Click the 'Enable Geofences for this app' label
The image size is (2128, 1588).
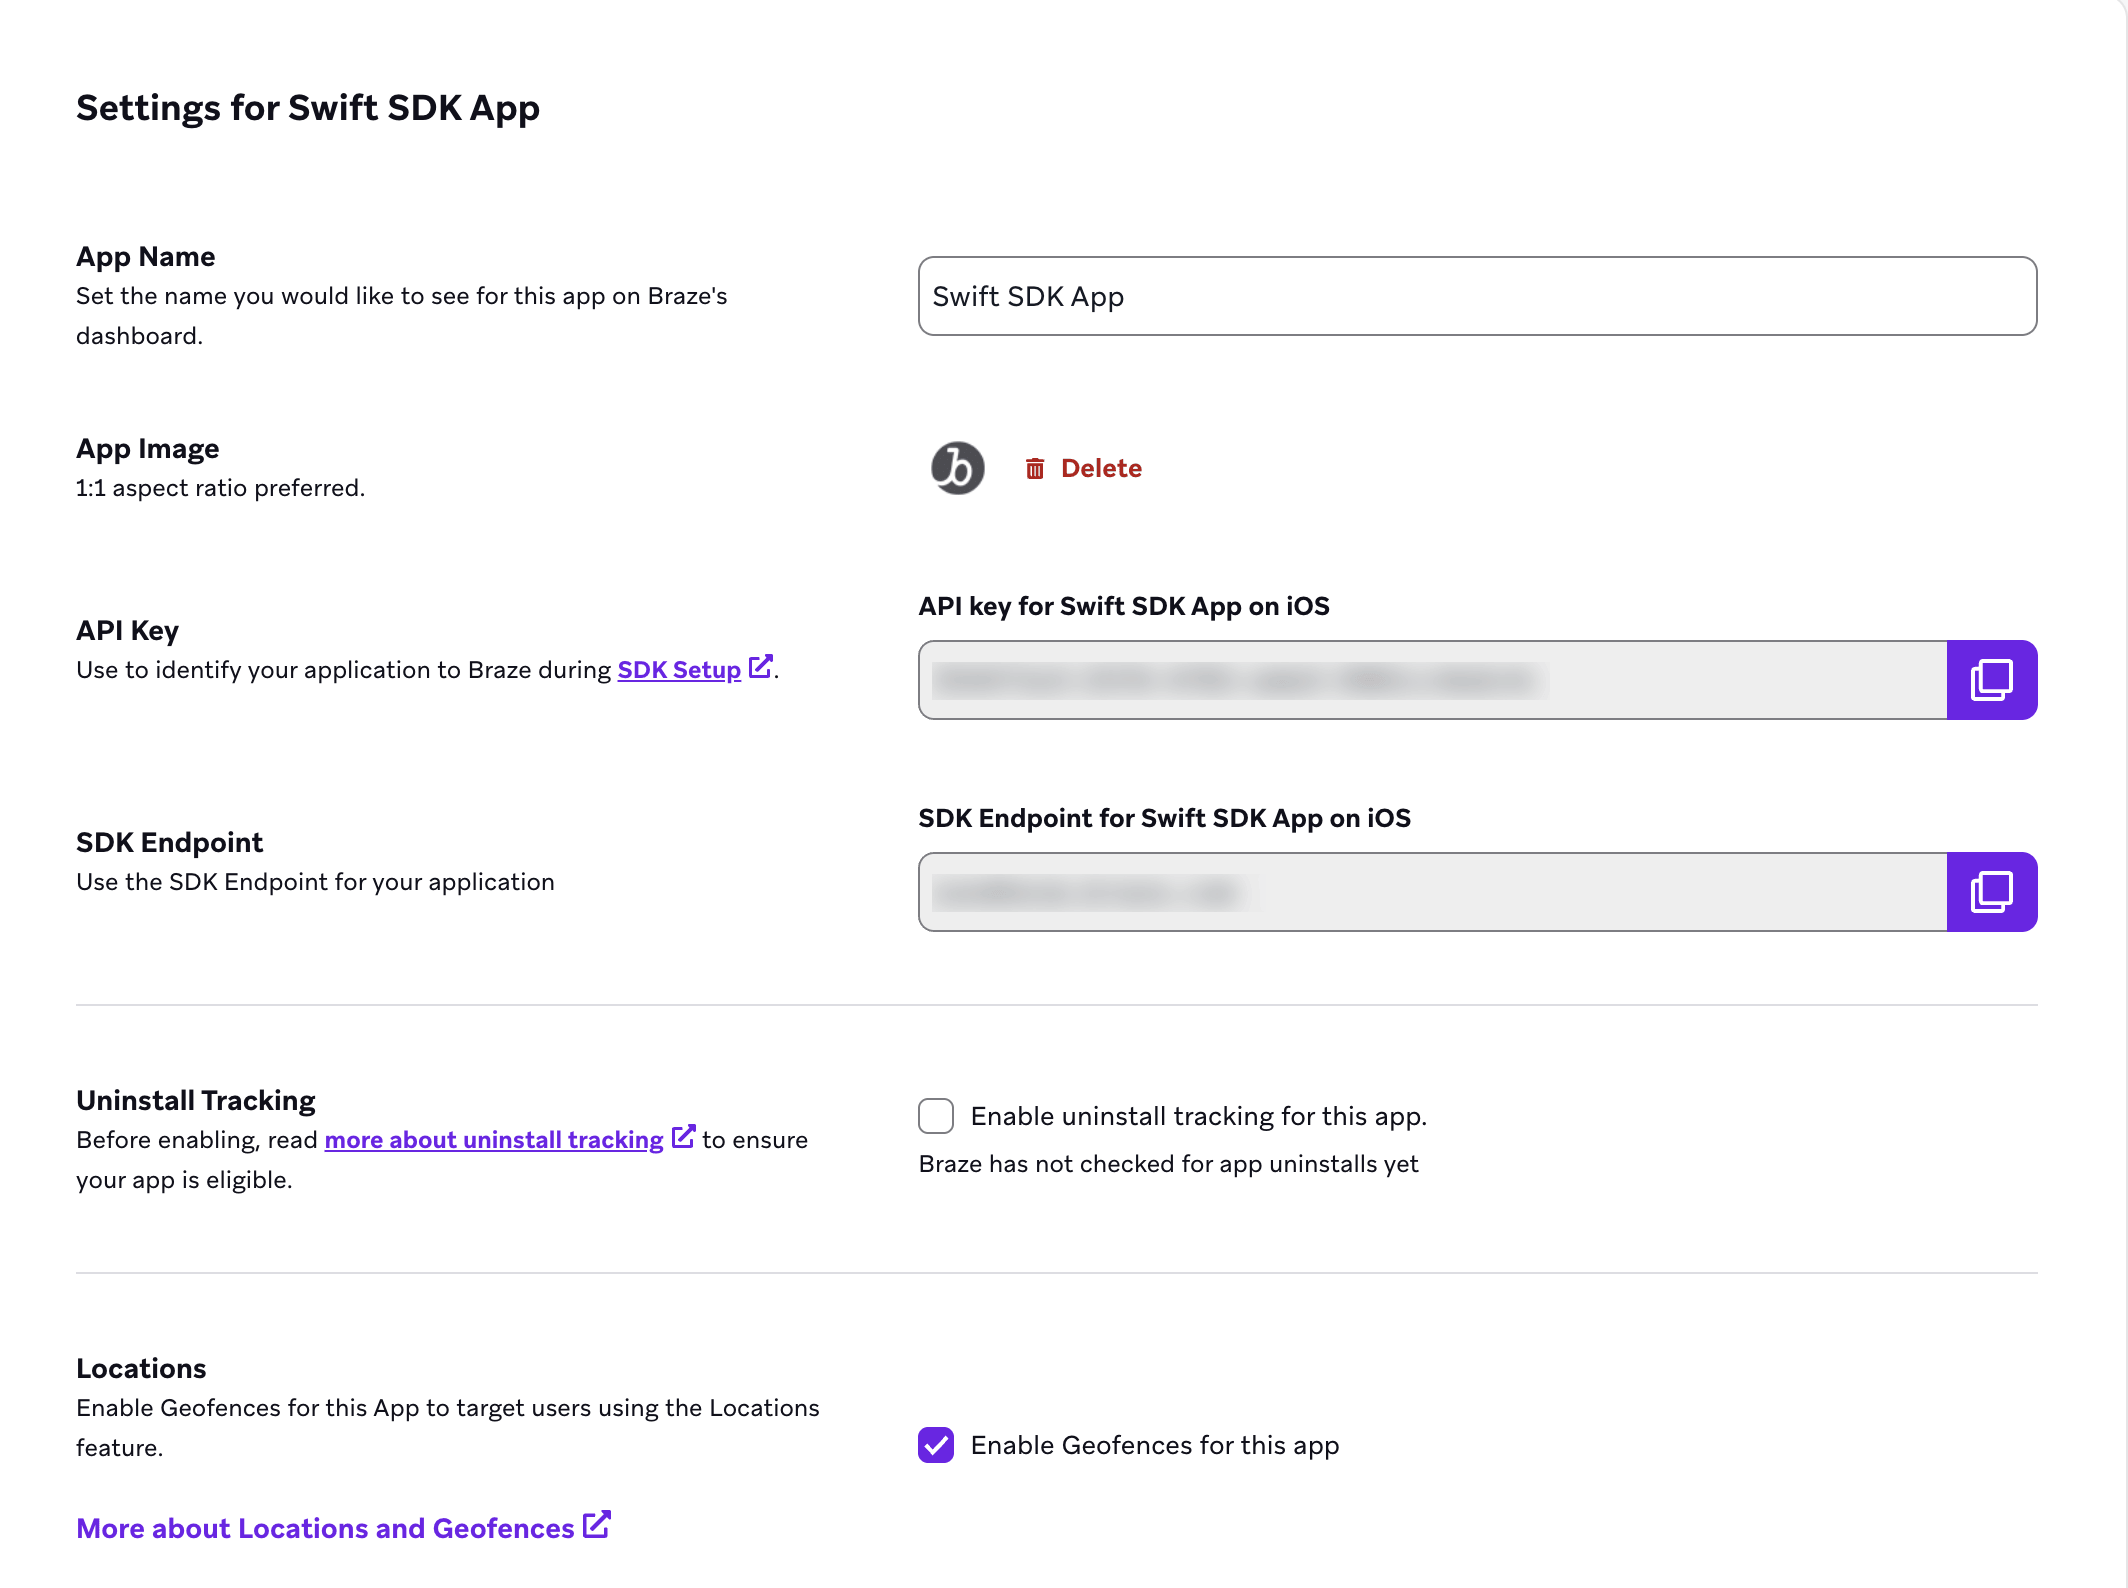(x=1155, y=1445)
